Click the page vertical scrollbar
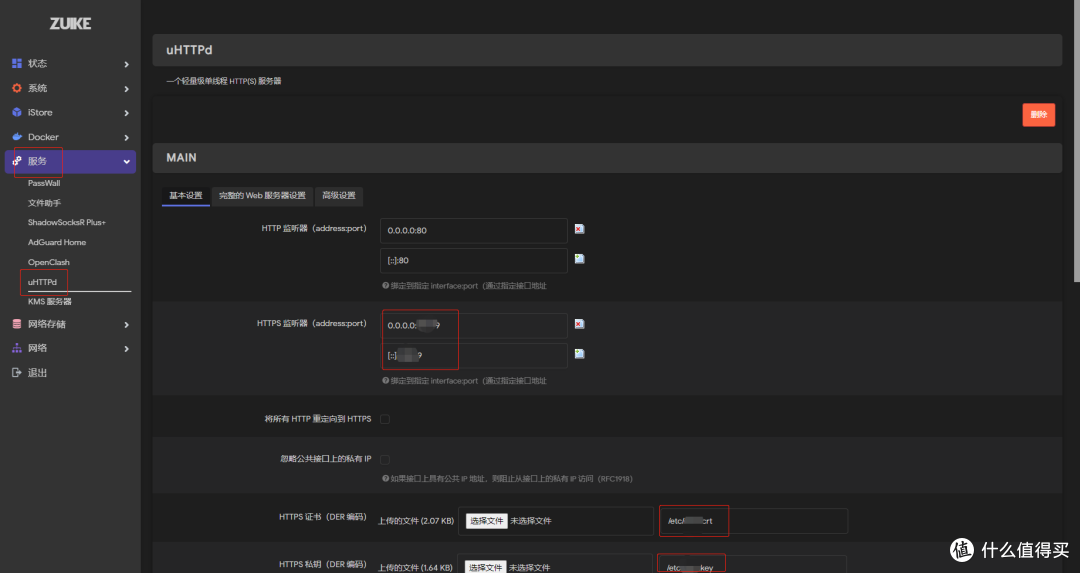Screen dimensions: 1080x573 [x=1077, y=141]
